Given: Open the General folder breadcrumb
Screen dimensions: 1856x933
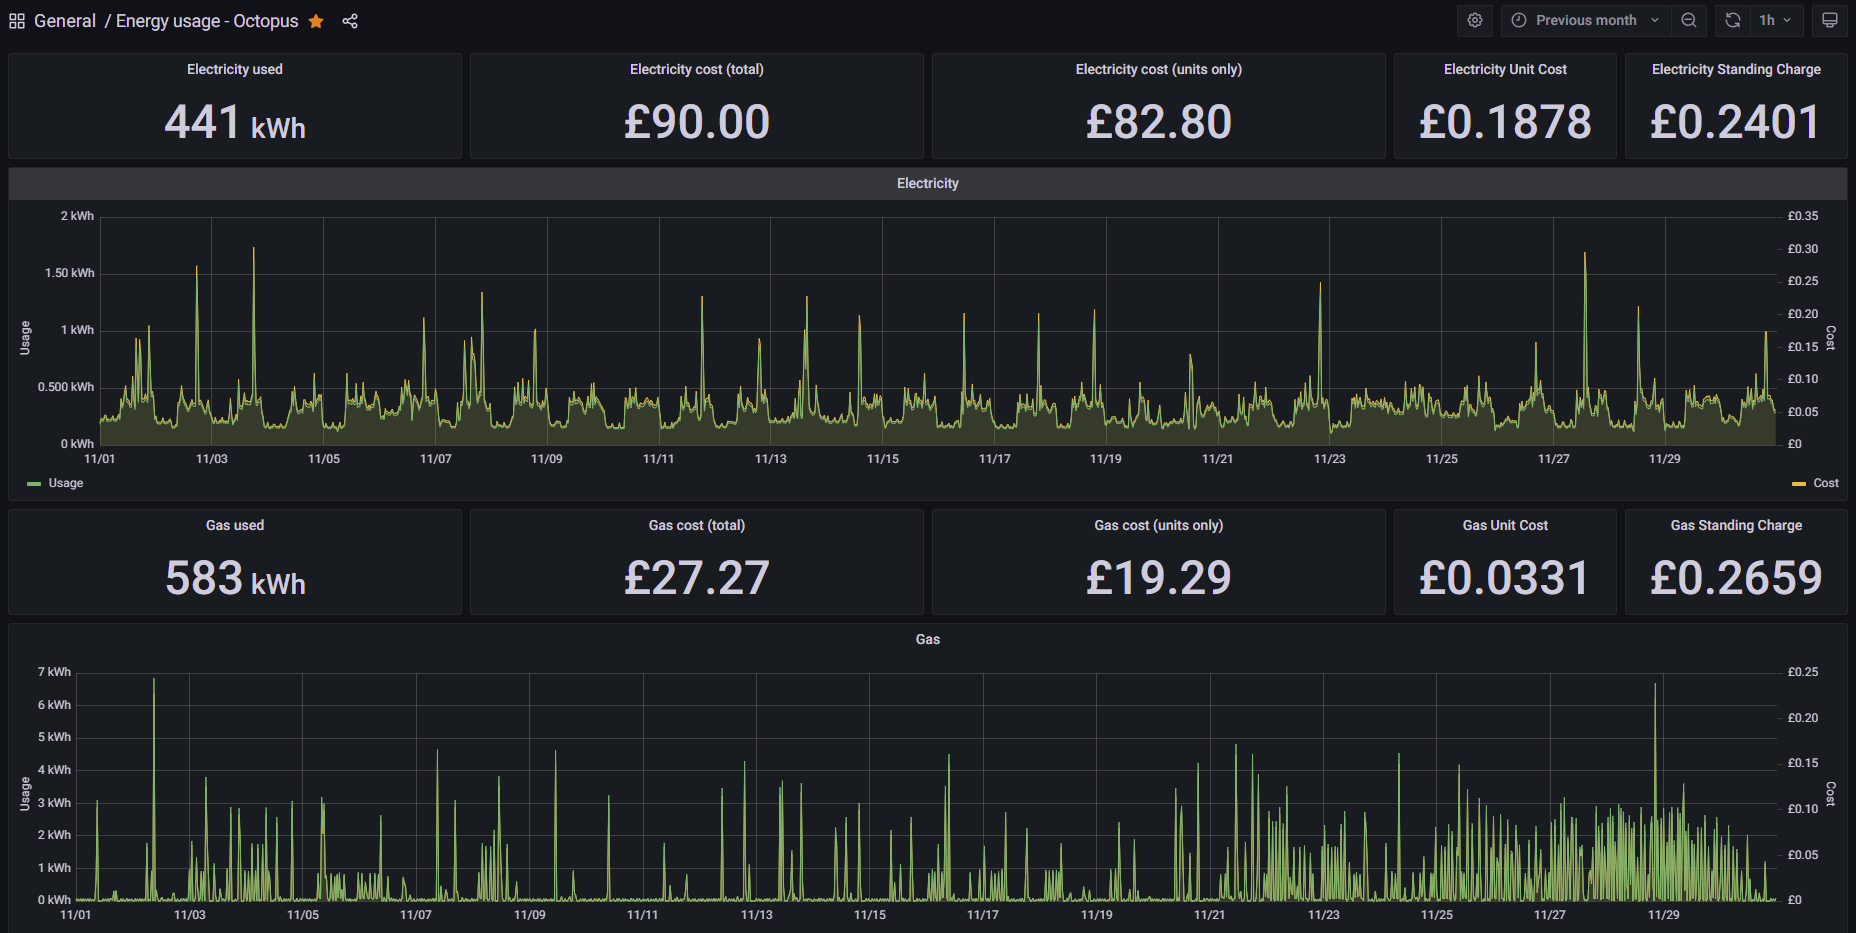Looking at the screenshot, I should click(65, 21).
